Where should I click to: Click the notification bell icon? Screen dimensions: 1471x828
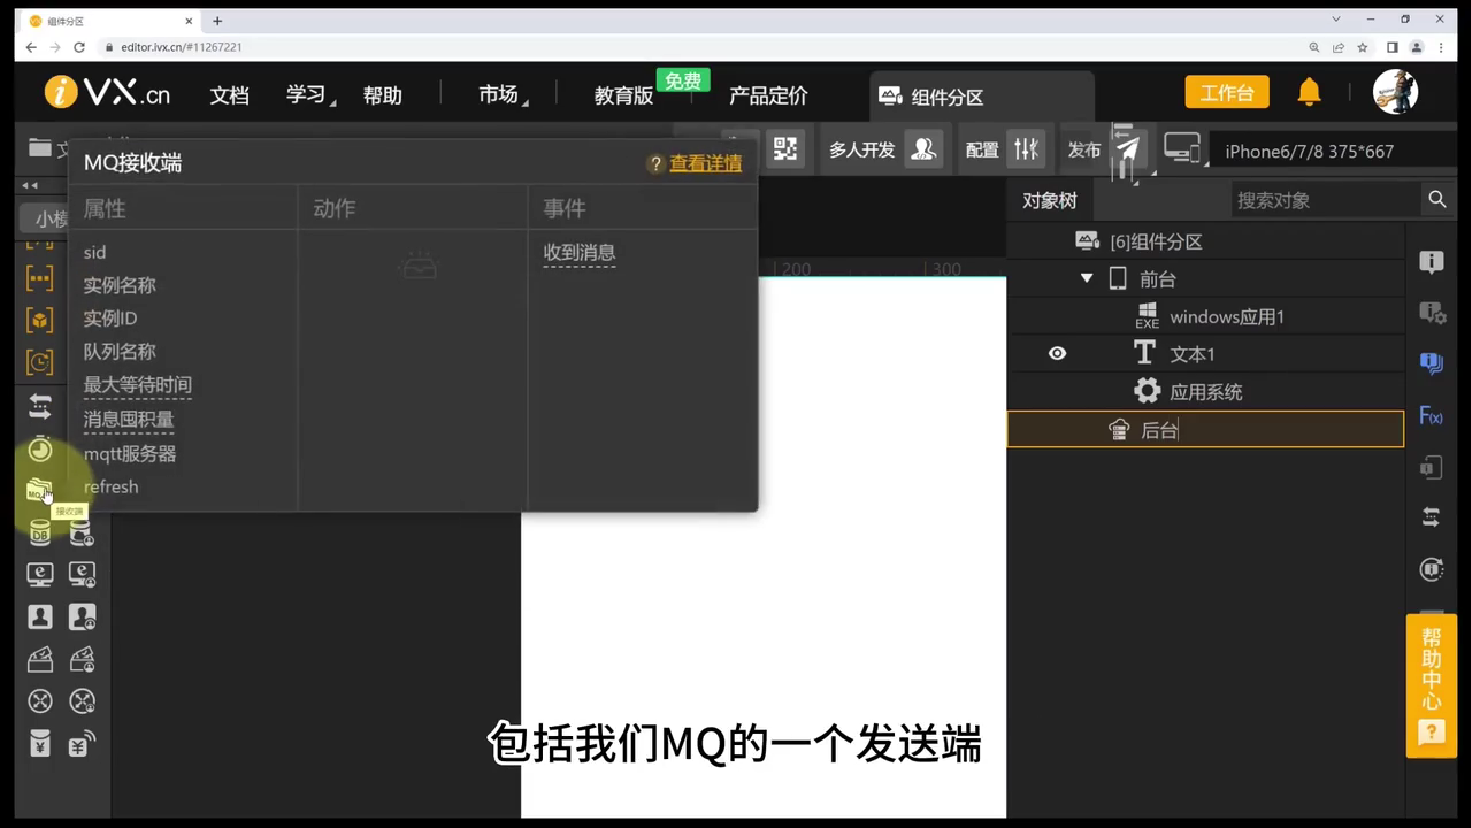pos(1308,92)
